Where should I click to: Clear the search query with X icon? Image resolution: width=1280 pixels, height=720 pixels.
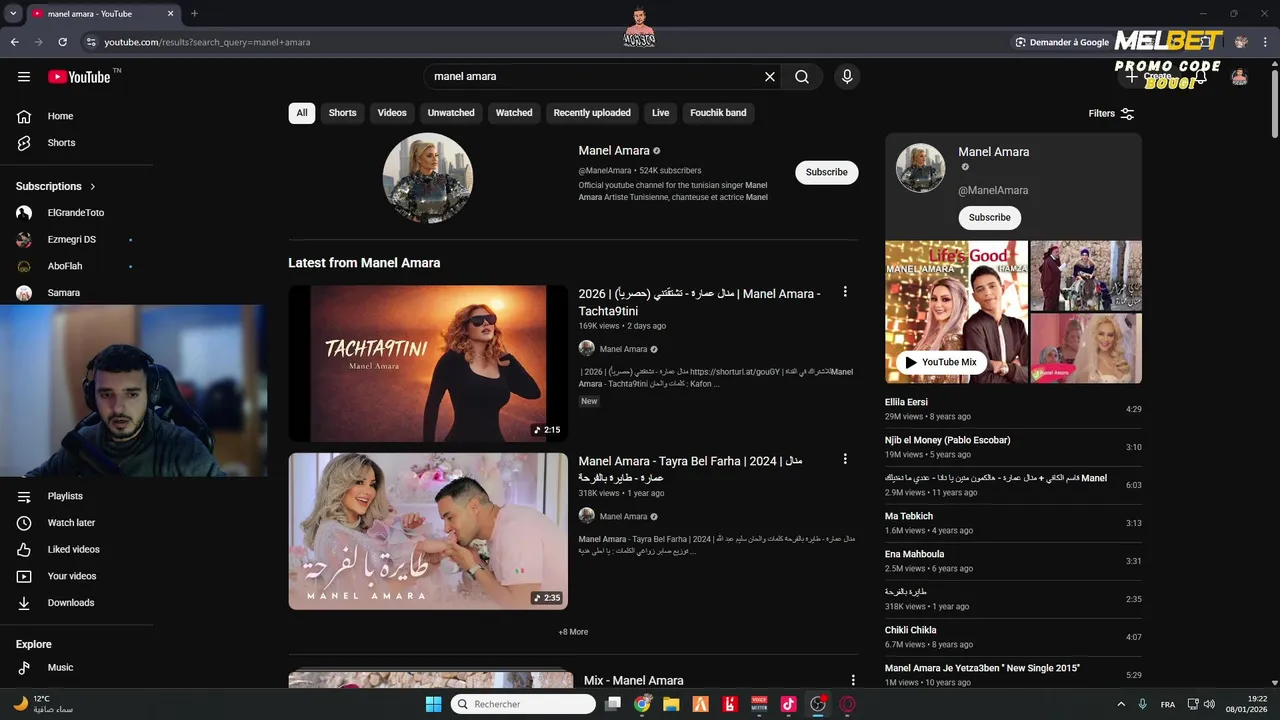(770, 77)
